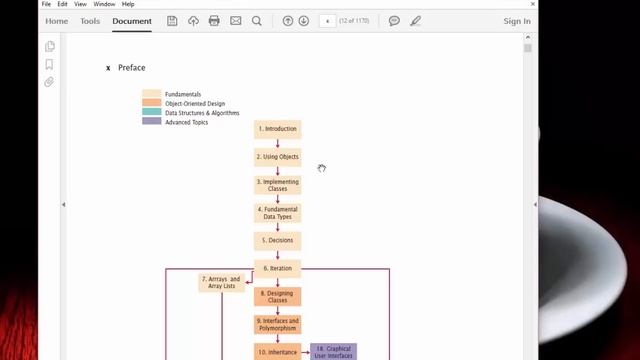Viewport: 640px width, 360px height.
Task: Click the '3. Implementing Classes' box
Action: coord(278,185)
